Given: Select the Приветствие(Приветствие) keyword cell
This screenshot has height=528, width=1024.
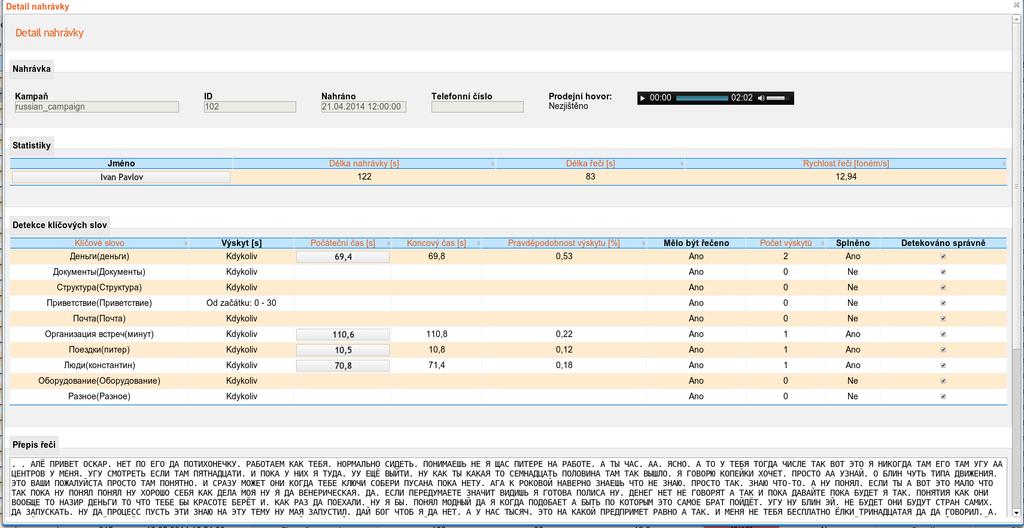Looking at the screenshot, I should pos(99,303).
